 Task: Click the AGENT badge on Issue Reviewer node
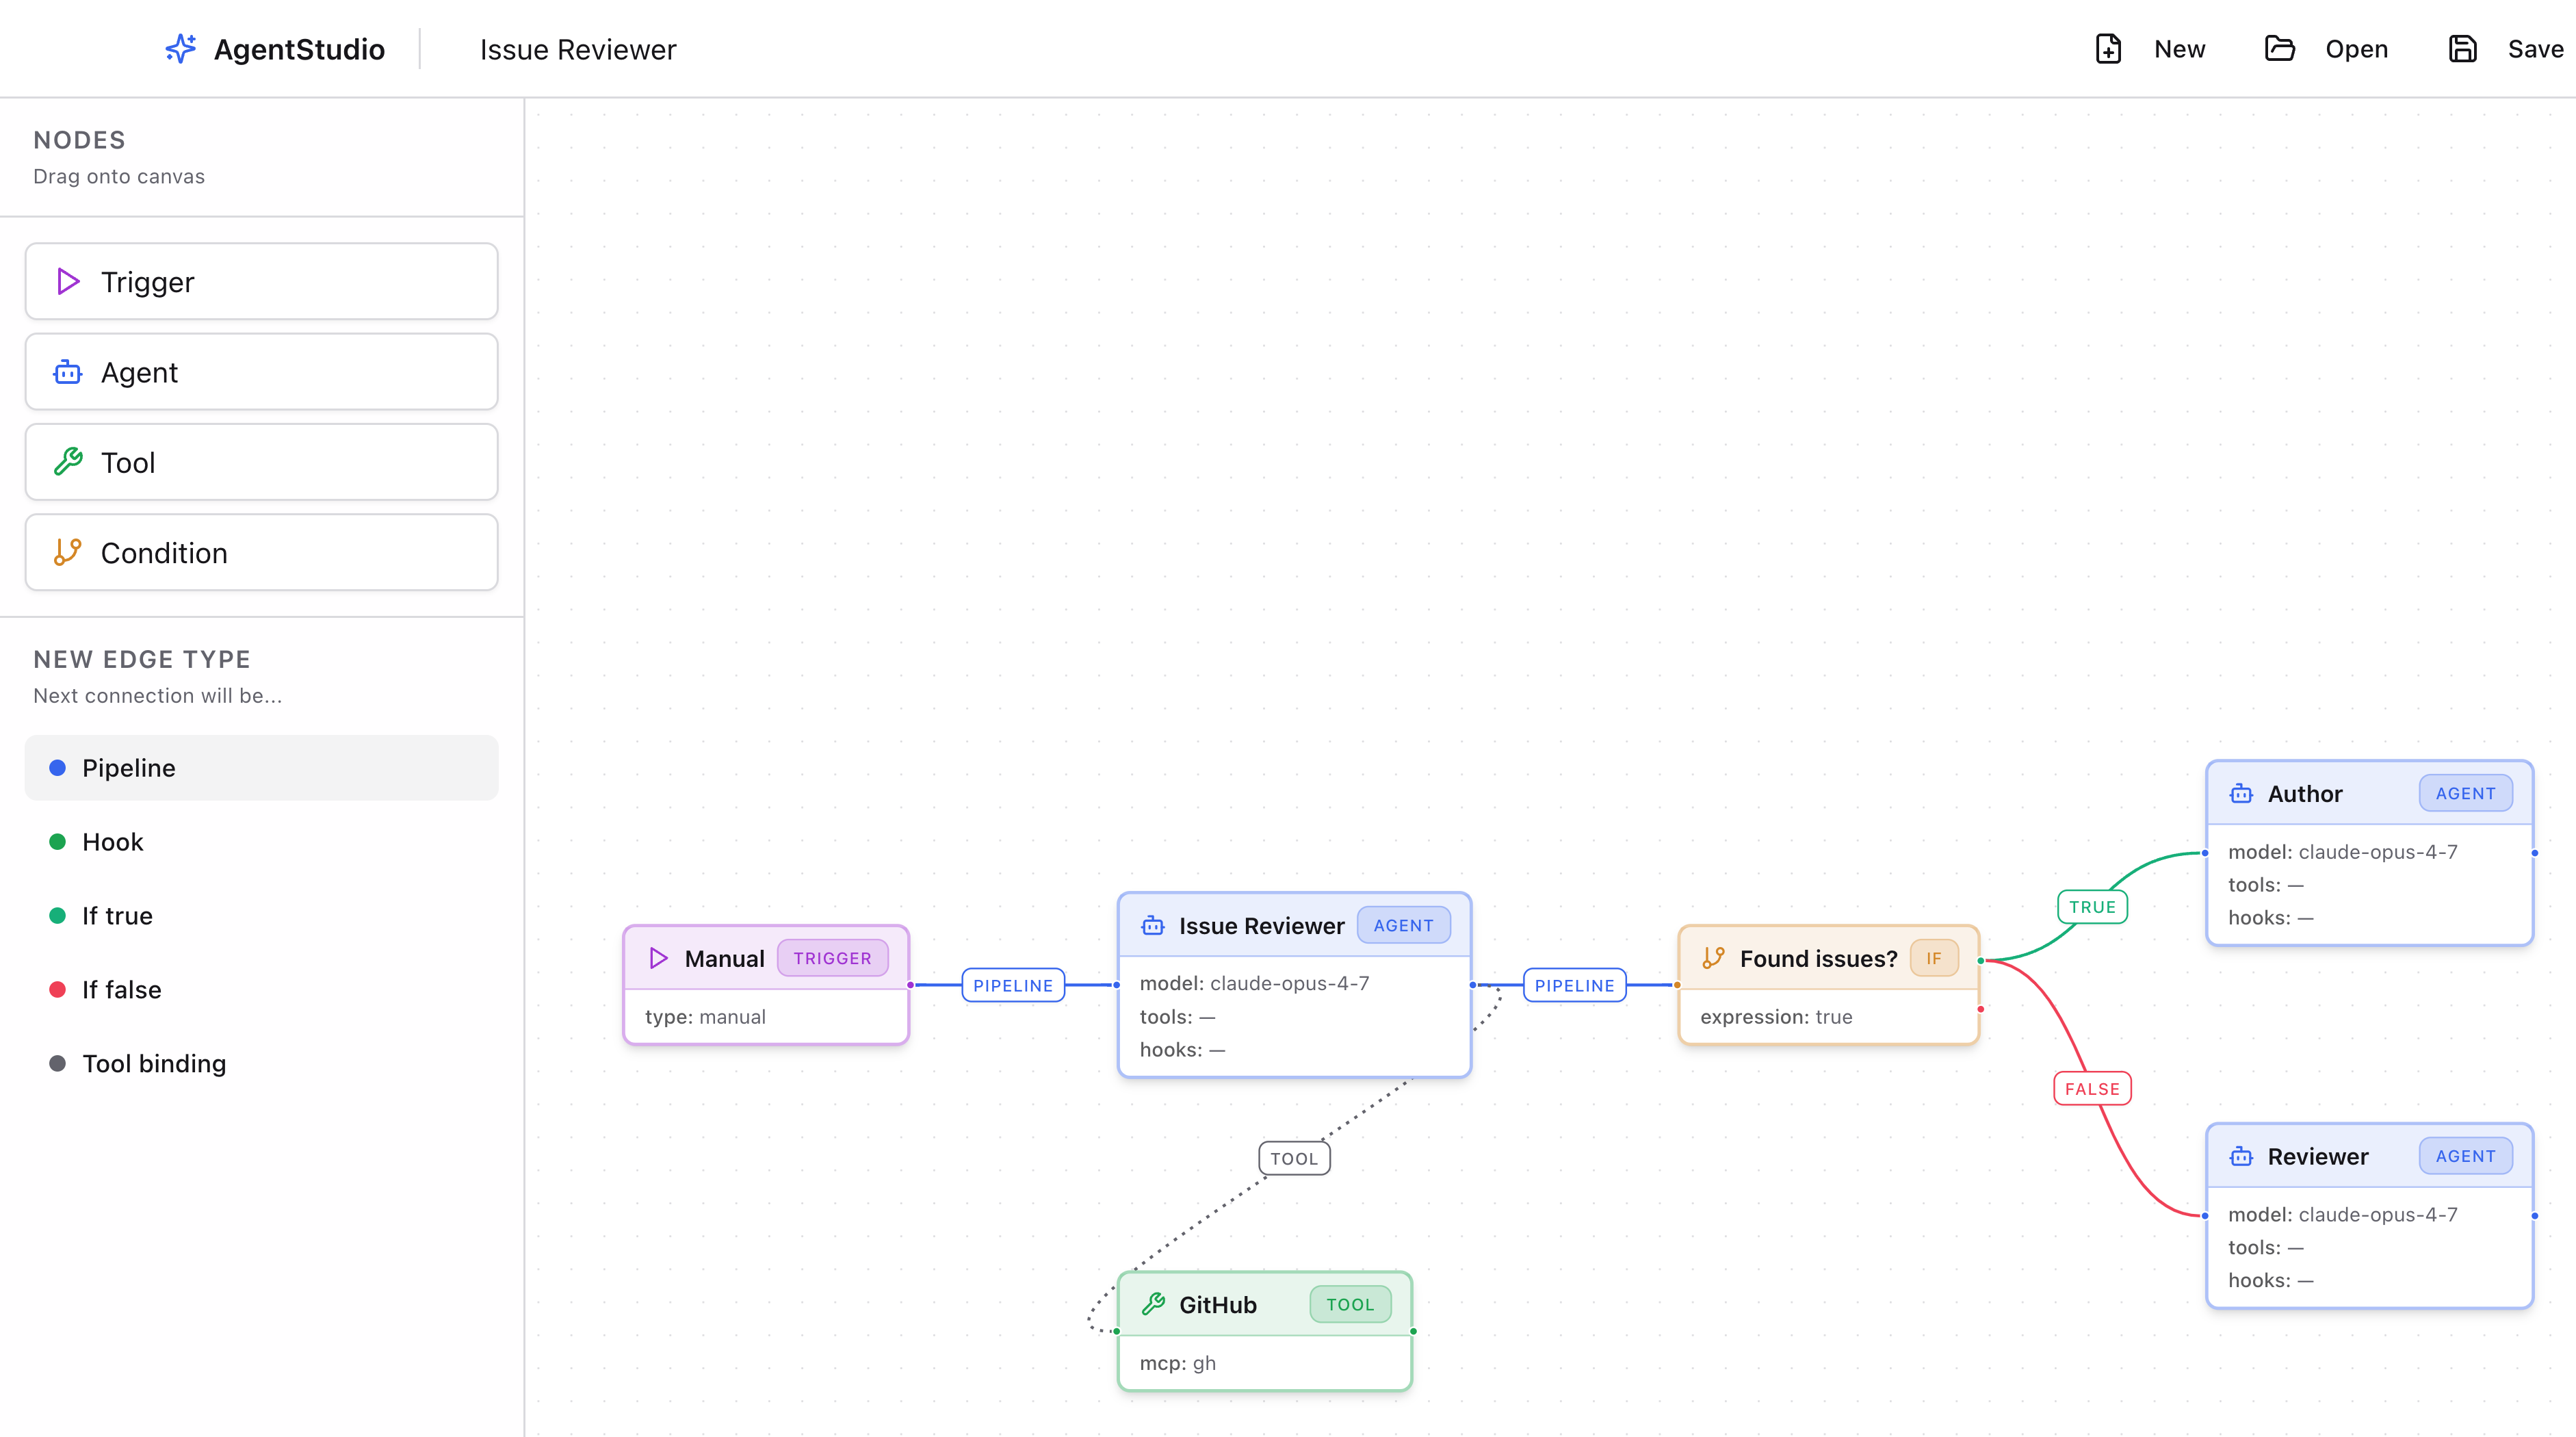[x=1403, y=925]
